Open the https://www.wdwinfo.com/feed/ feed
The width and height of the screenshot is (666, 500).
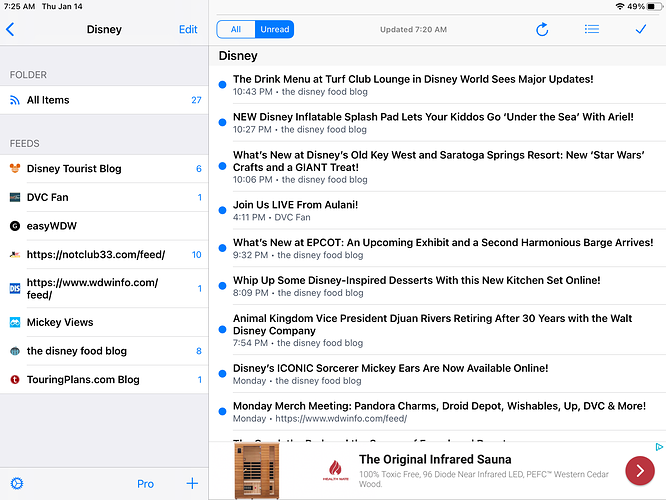[x=104, y=288]
